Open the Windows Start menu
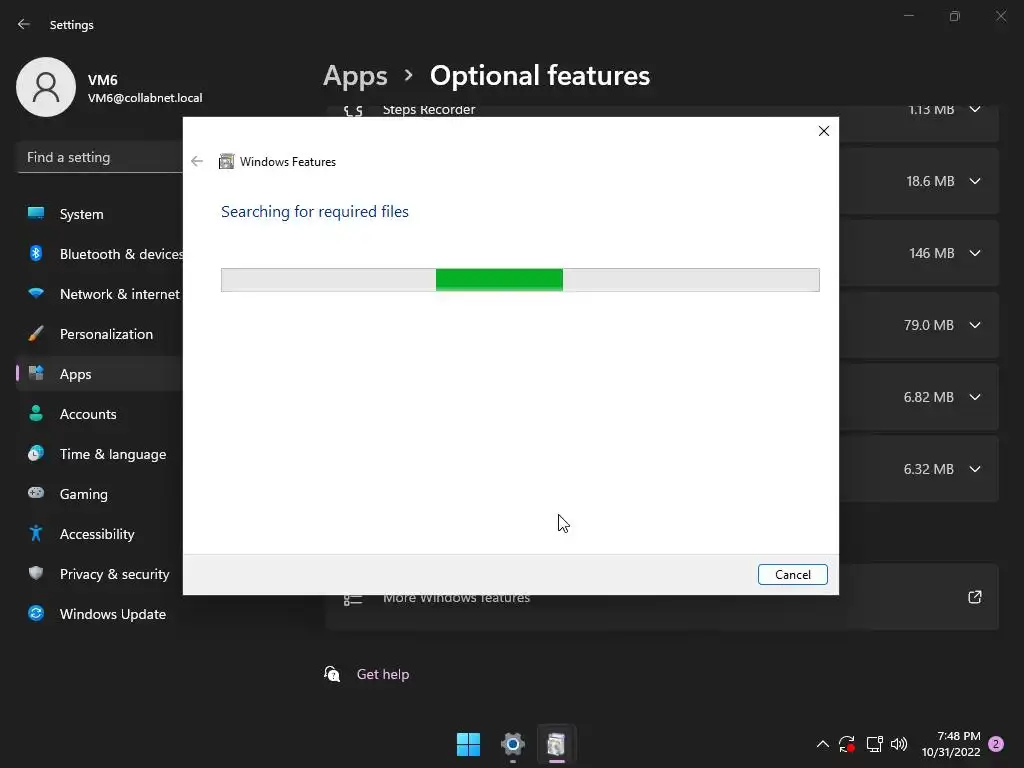This screenshot has height=768, width=1024. click(468, 744)
